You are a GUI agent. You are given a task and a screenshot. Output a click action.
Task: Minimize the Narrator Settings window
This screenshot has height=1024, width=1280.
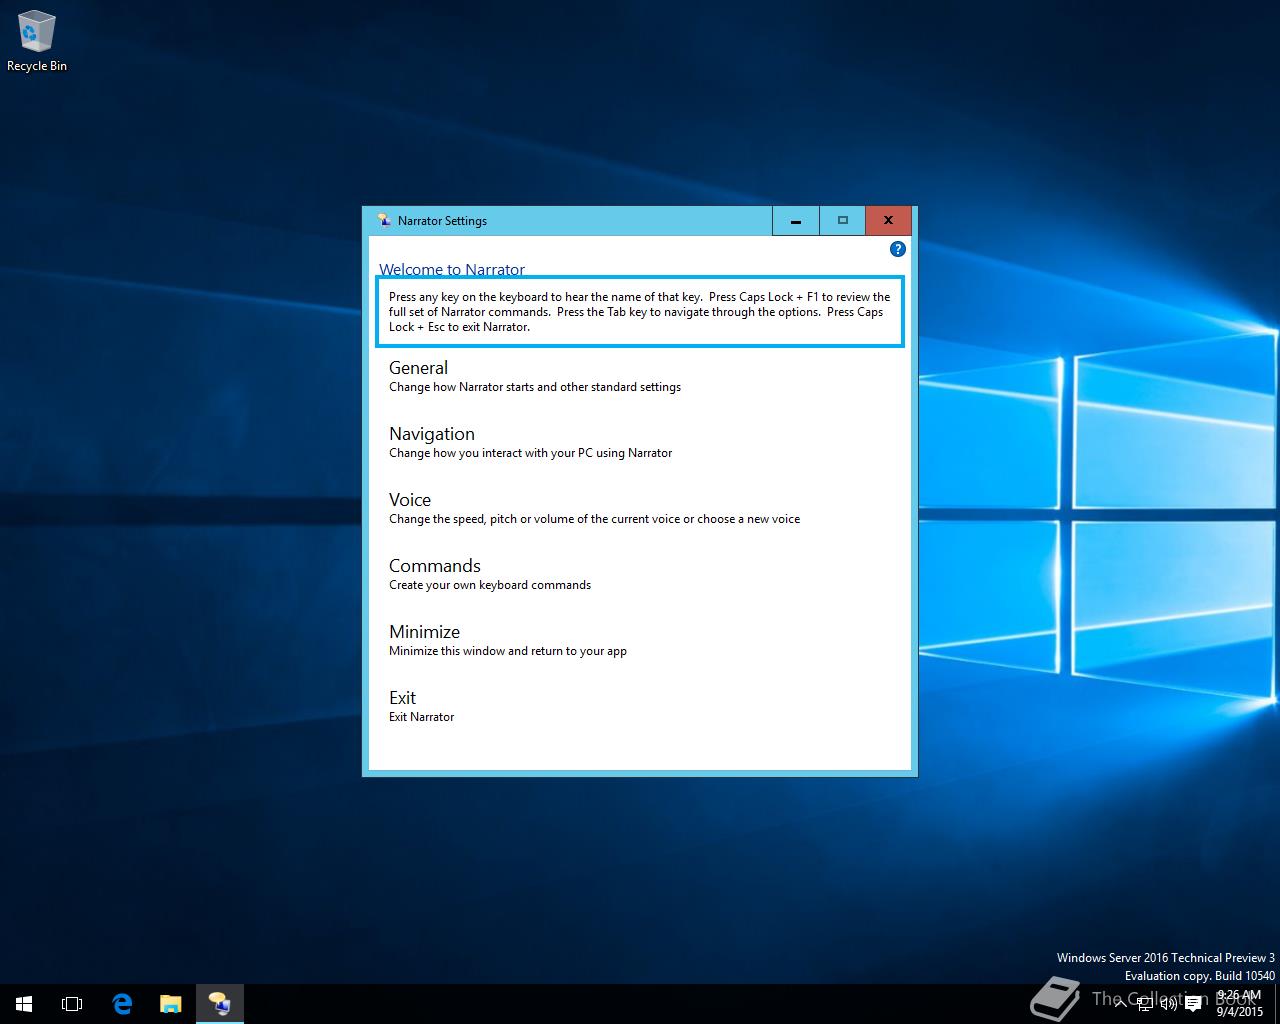[x=796, y=221]
